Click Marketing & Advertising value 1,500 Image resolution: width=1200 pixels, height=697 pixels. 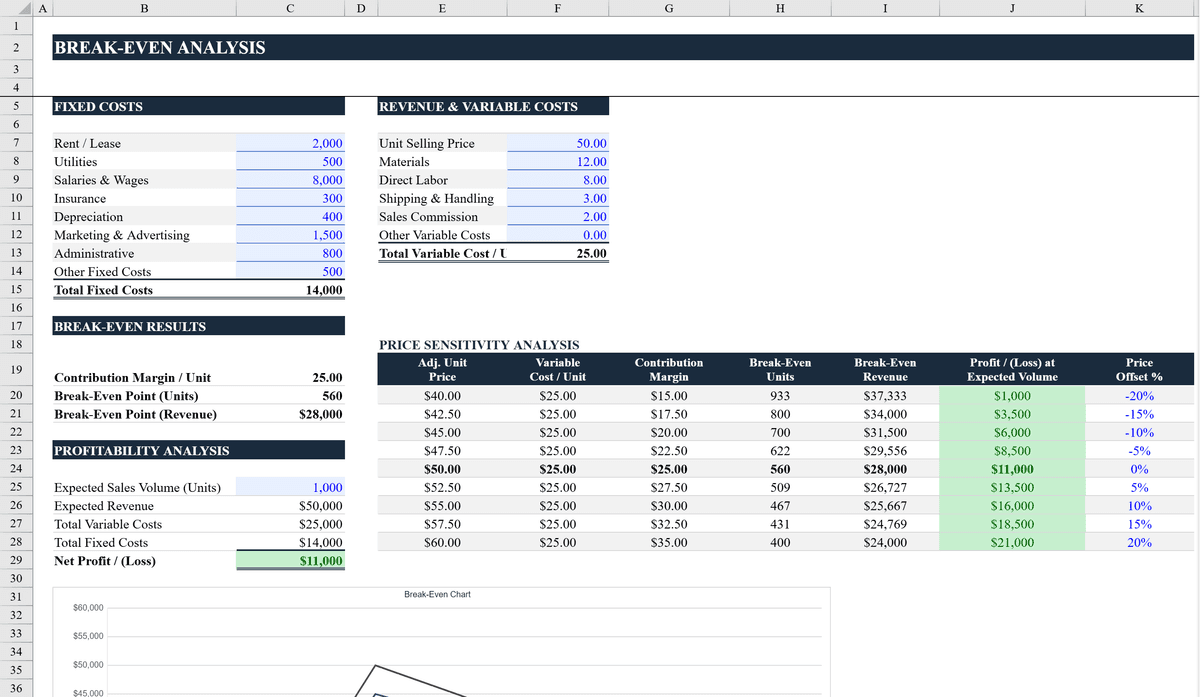[291, 235]
